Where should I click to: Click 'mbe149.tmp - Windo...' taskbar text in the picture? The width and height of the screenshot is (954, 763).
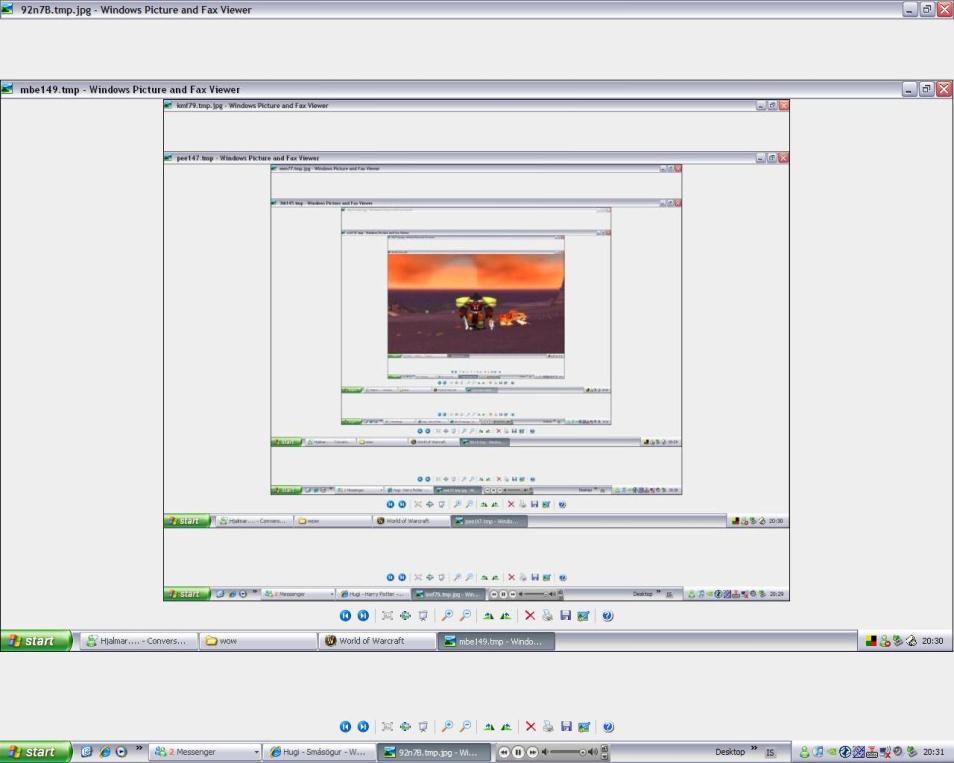(500, 641)
